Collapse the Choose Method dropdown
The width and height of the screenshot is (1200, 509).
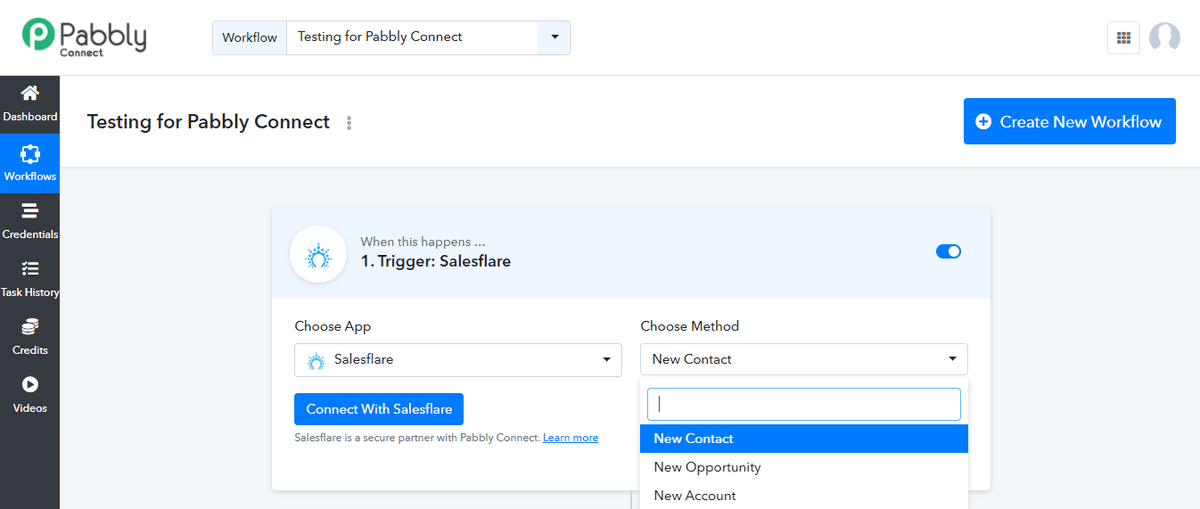[804, 360]
